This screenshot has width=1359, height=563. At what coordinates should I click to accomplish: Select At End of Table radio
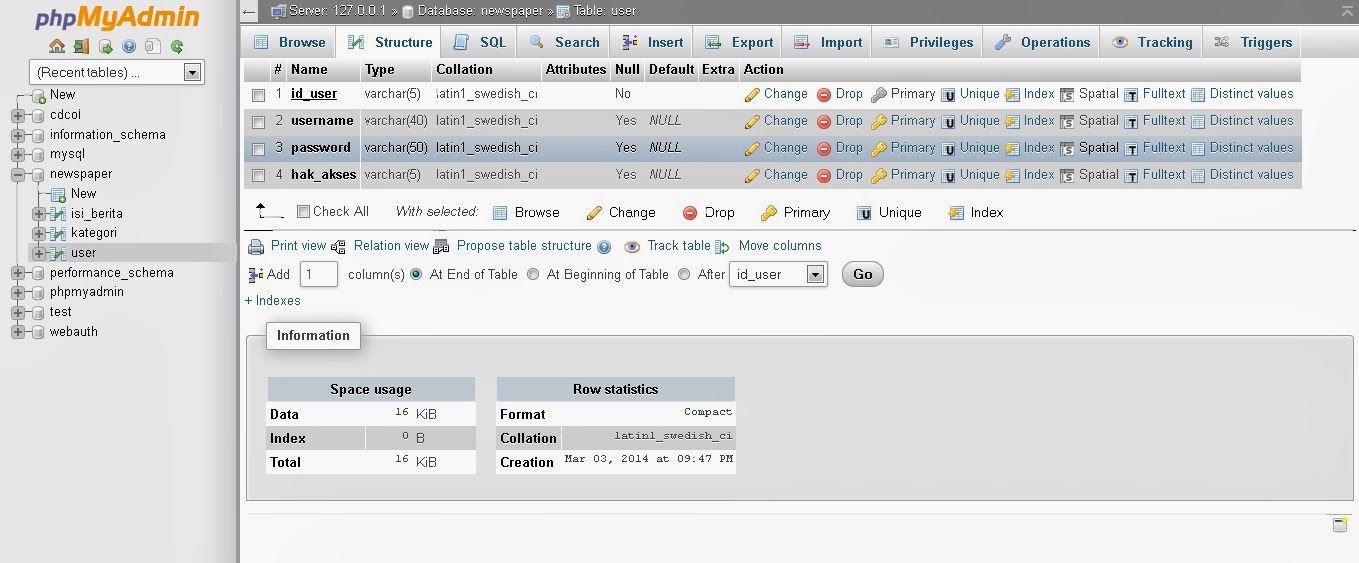point(416,274)
